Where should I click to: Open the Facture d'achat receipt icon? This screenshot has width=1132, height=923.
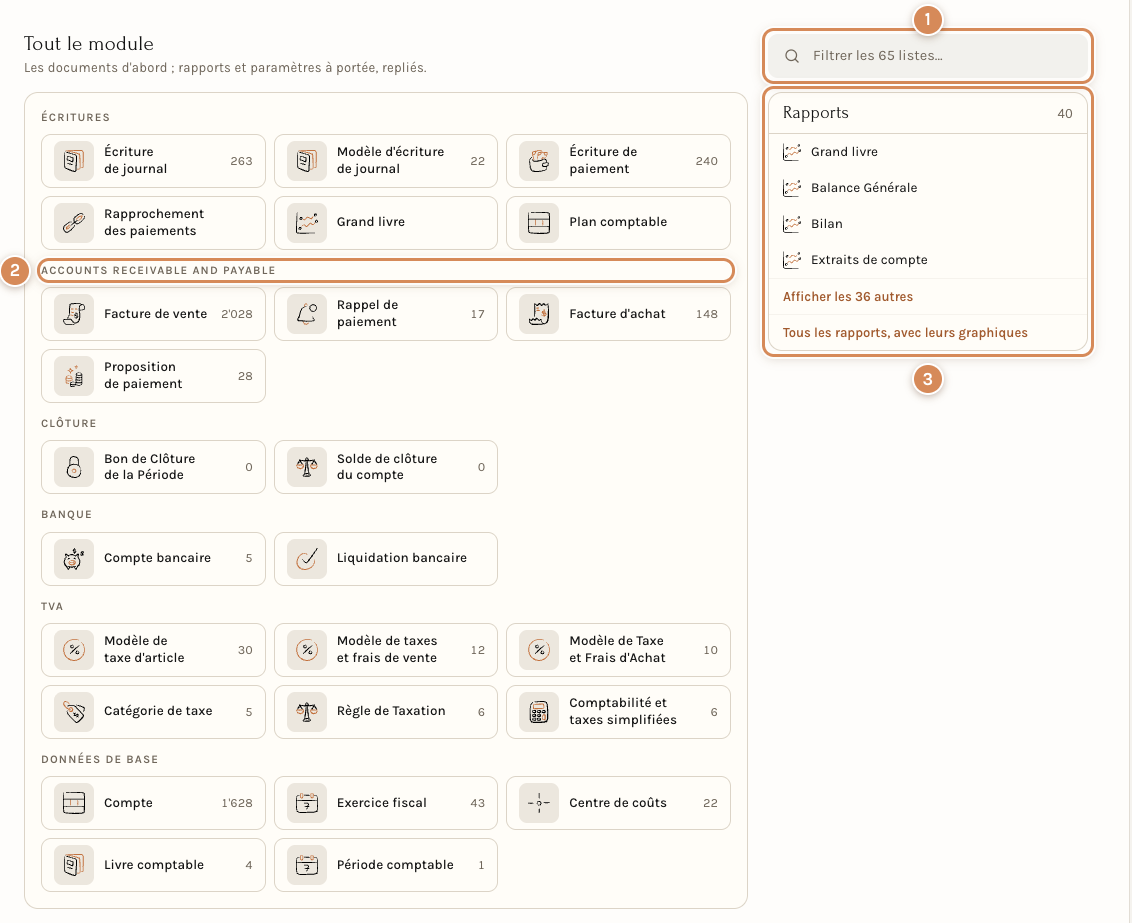tap(539, 314)
